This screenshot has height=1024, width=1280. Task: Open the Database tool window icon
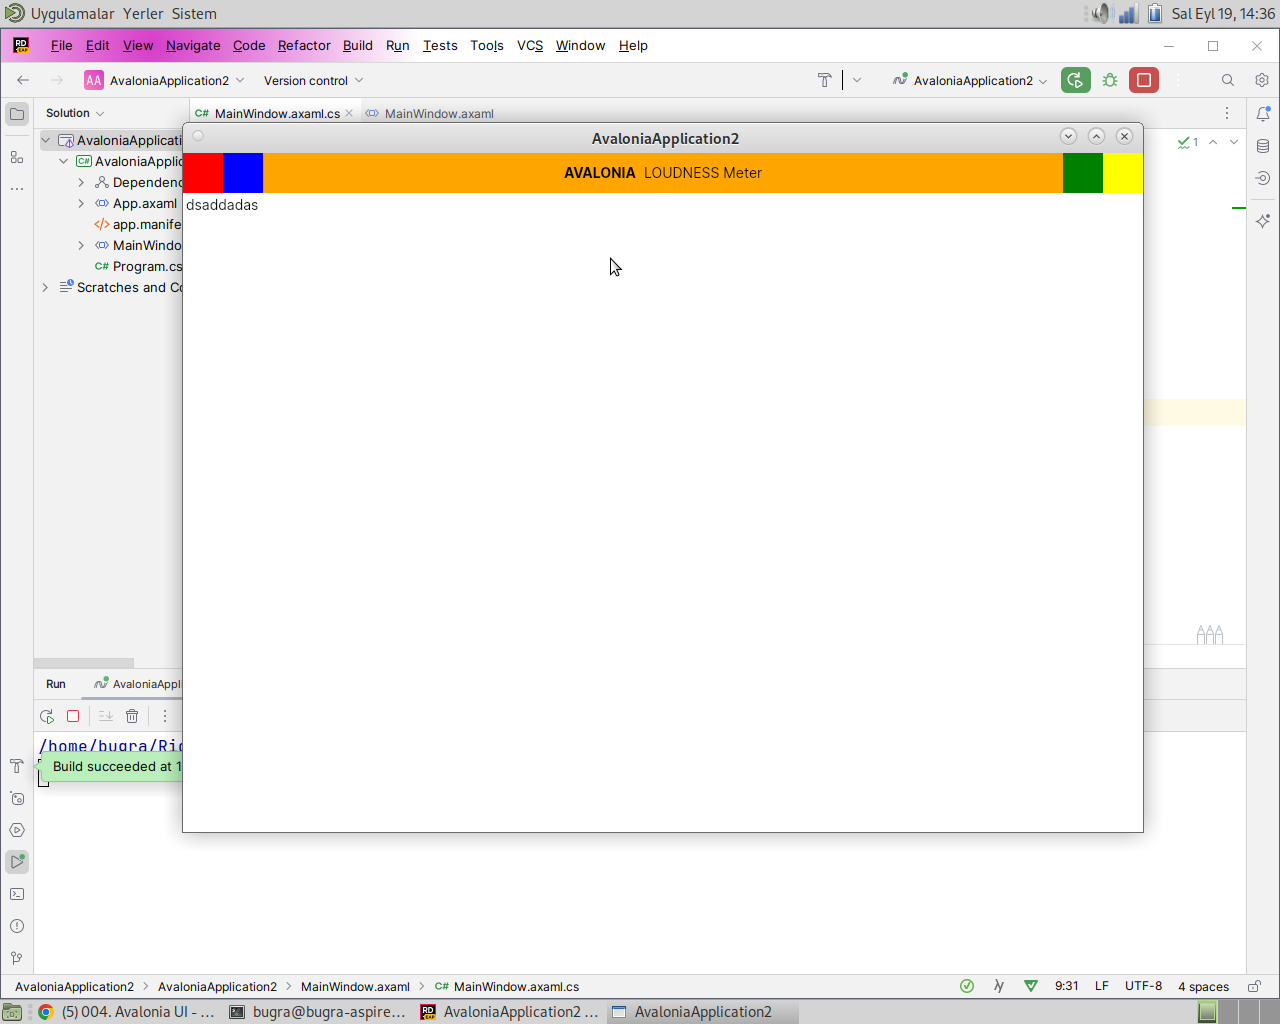pos(1263,146)
